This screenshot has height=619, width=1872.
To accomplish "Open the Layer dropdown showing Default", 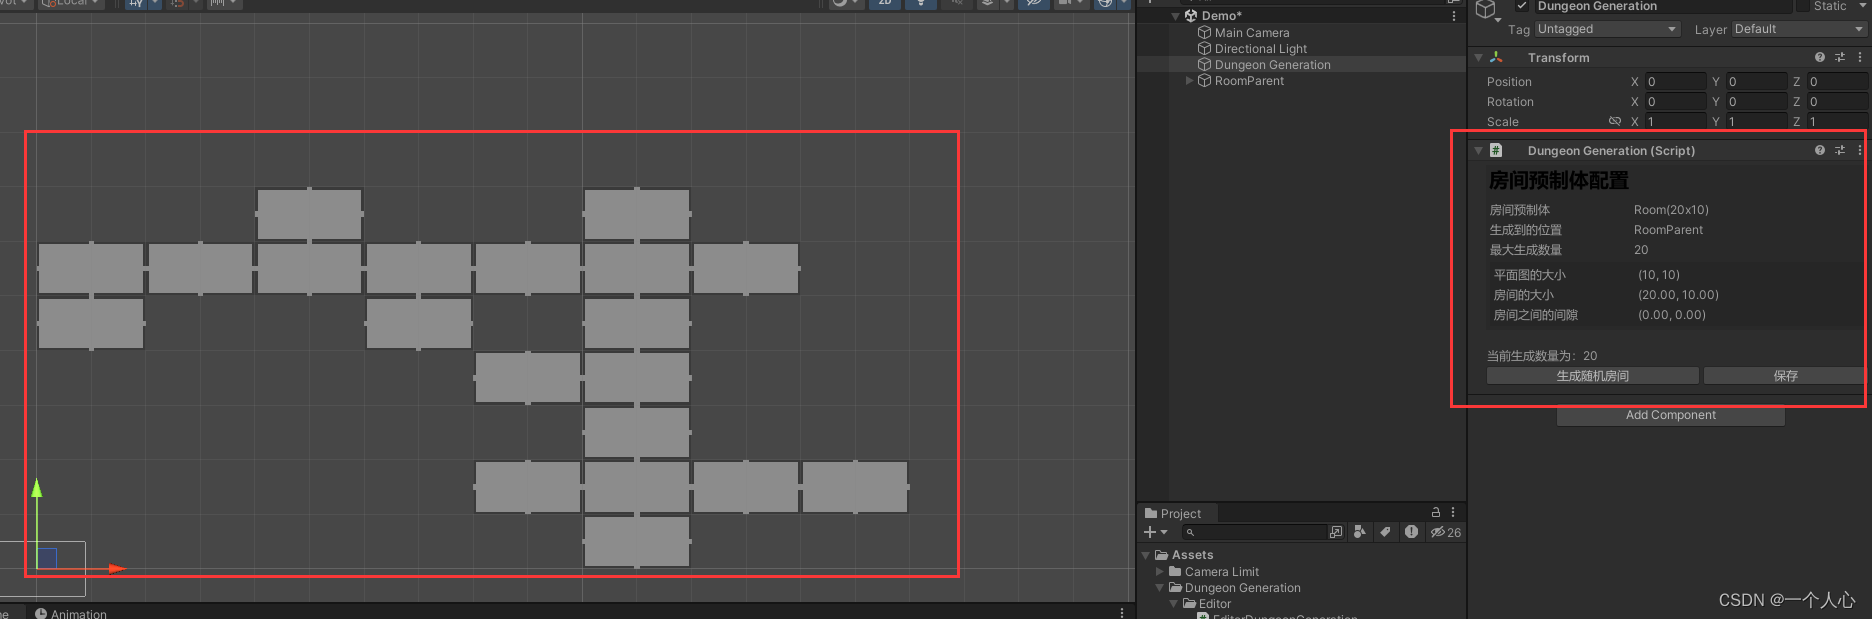I will tap(1799, 29).
